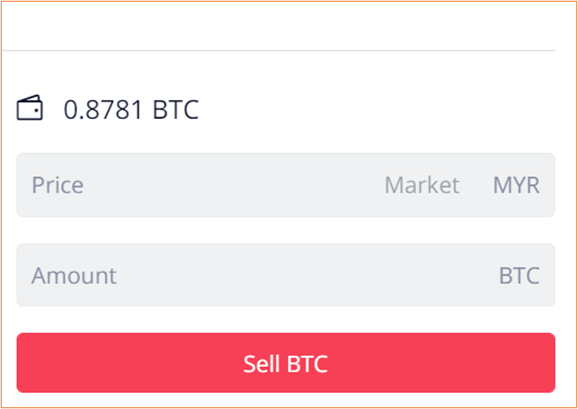Viewport: 578px width, 409px height.
Task: Focus the Amount input field
Action: tap(286, 275)
